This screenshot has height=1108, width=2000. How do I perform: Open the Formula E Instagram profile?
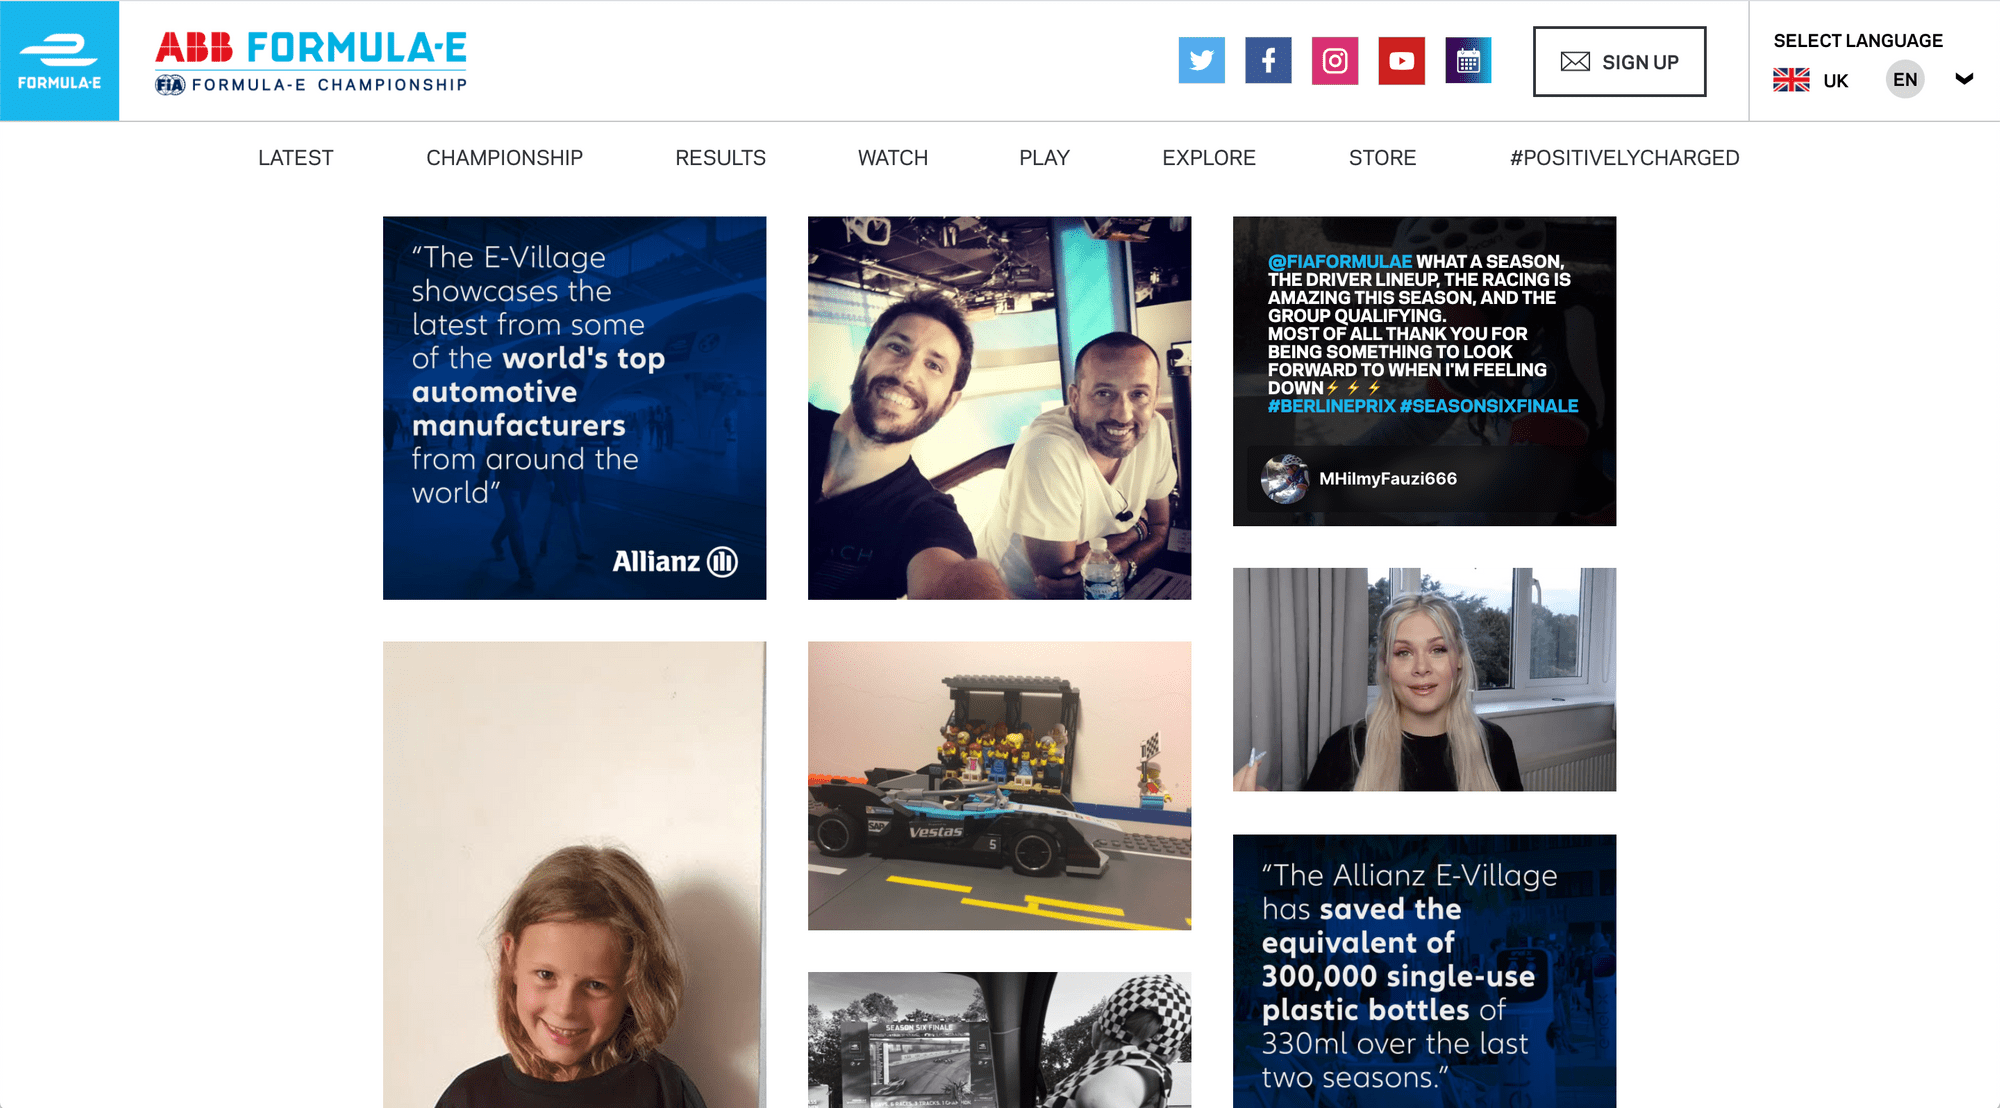click(x=1335, y=61)
